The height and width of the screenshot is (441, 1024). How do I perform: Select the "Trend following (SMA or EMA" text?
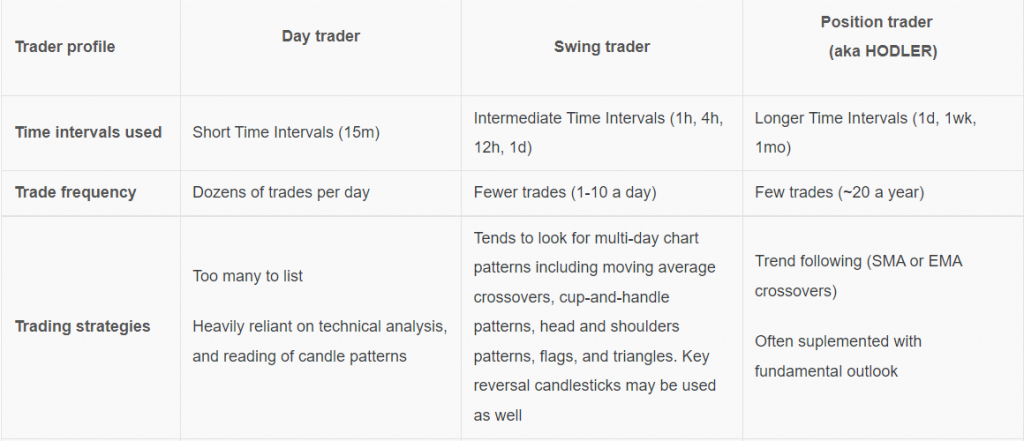pos(857,260)
